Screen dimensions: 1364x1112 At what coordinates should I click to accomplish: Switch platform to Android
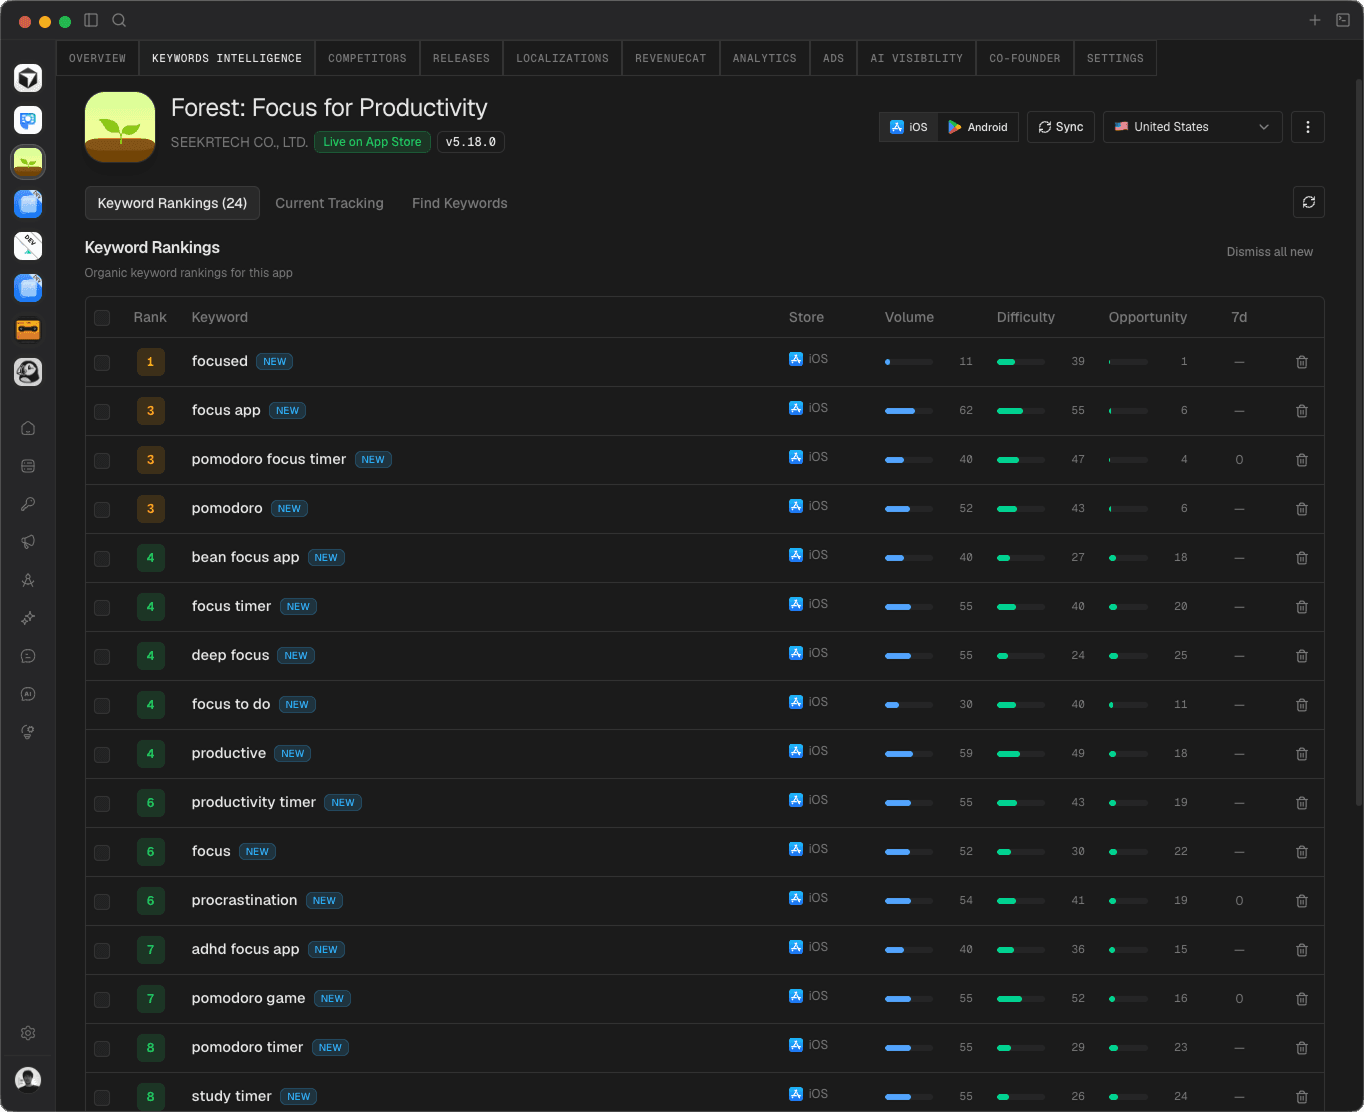[x=978, y=127]
